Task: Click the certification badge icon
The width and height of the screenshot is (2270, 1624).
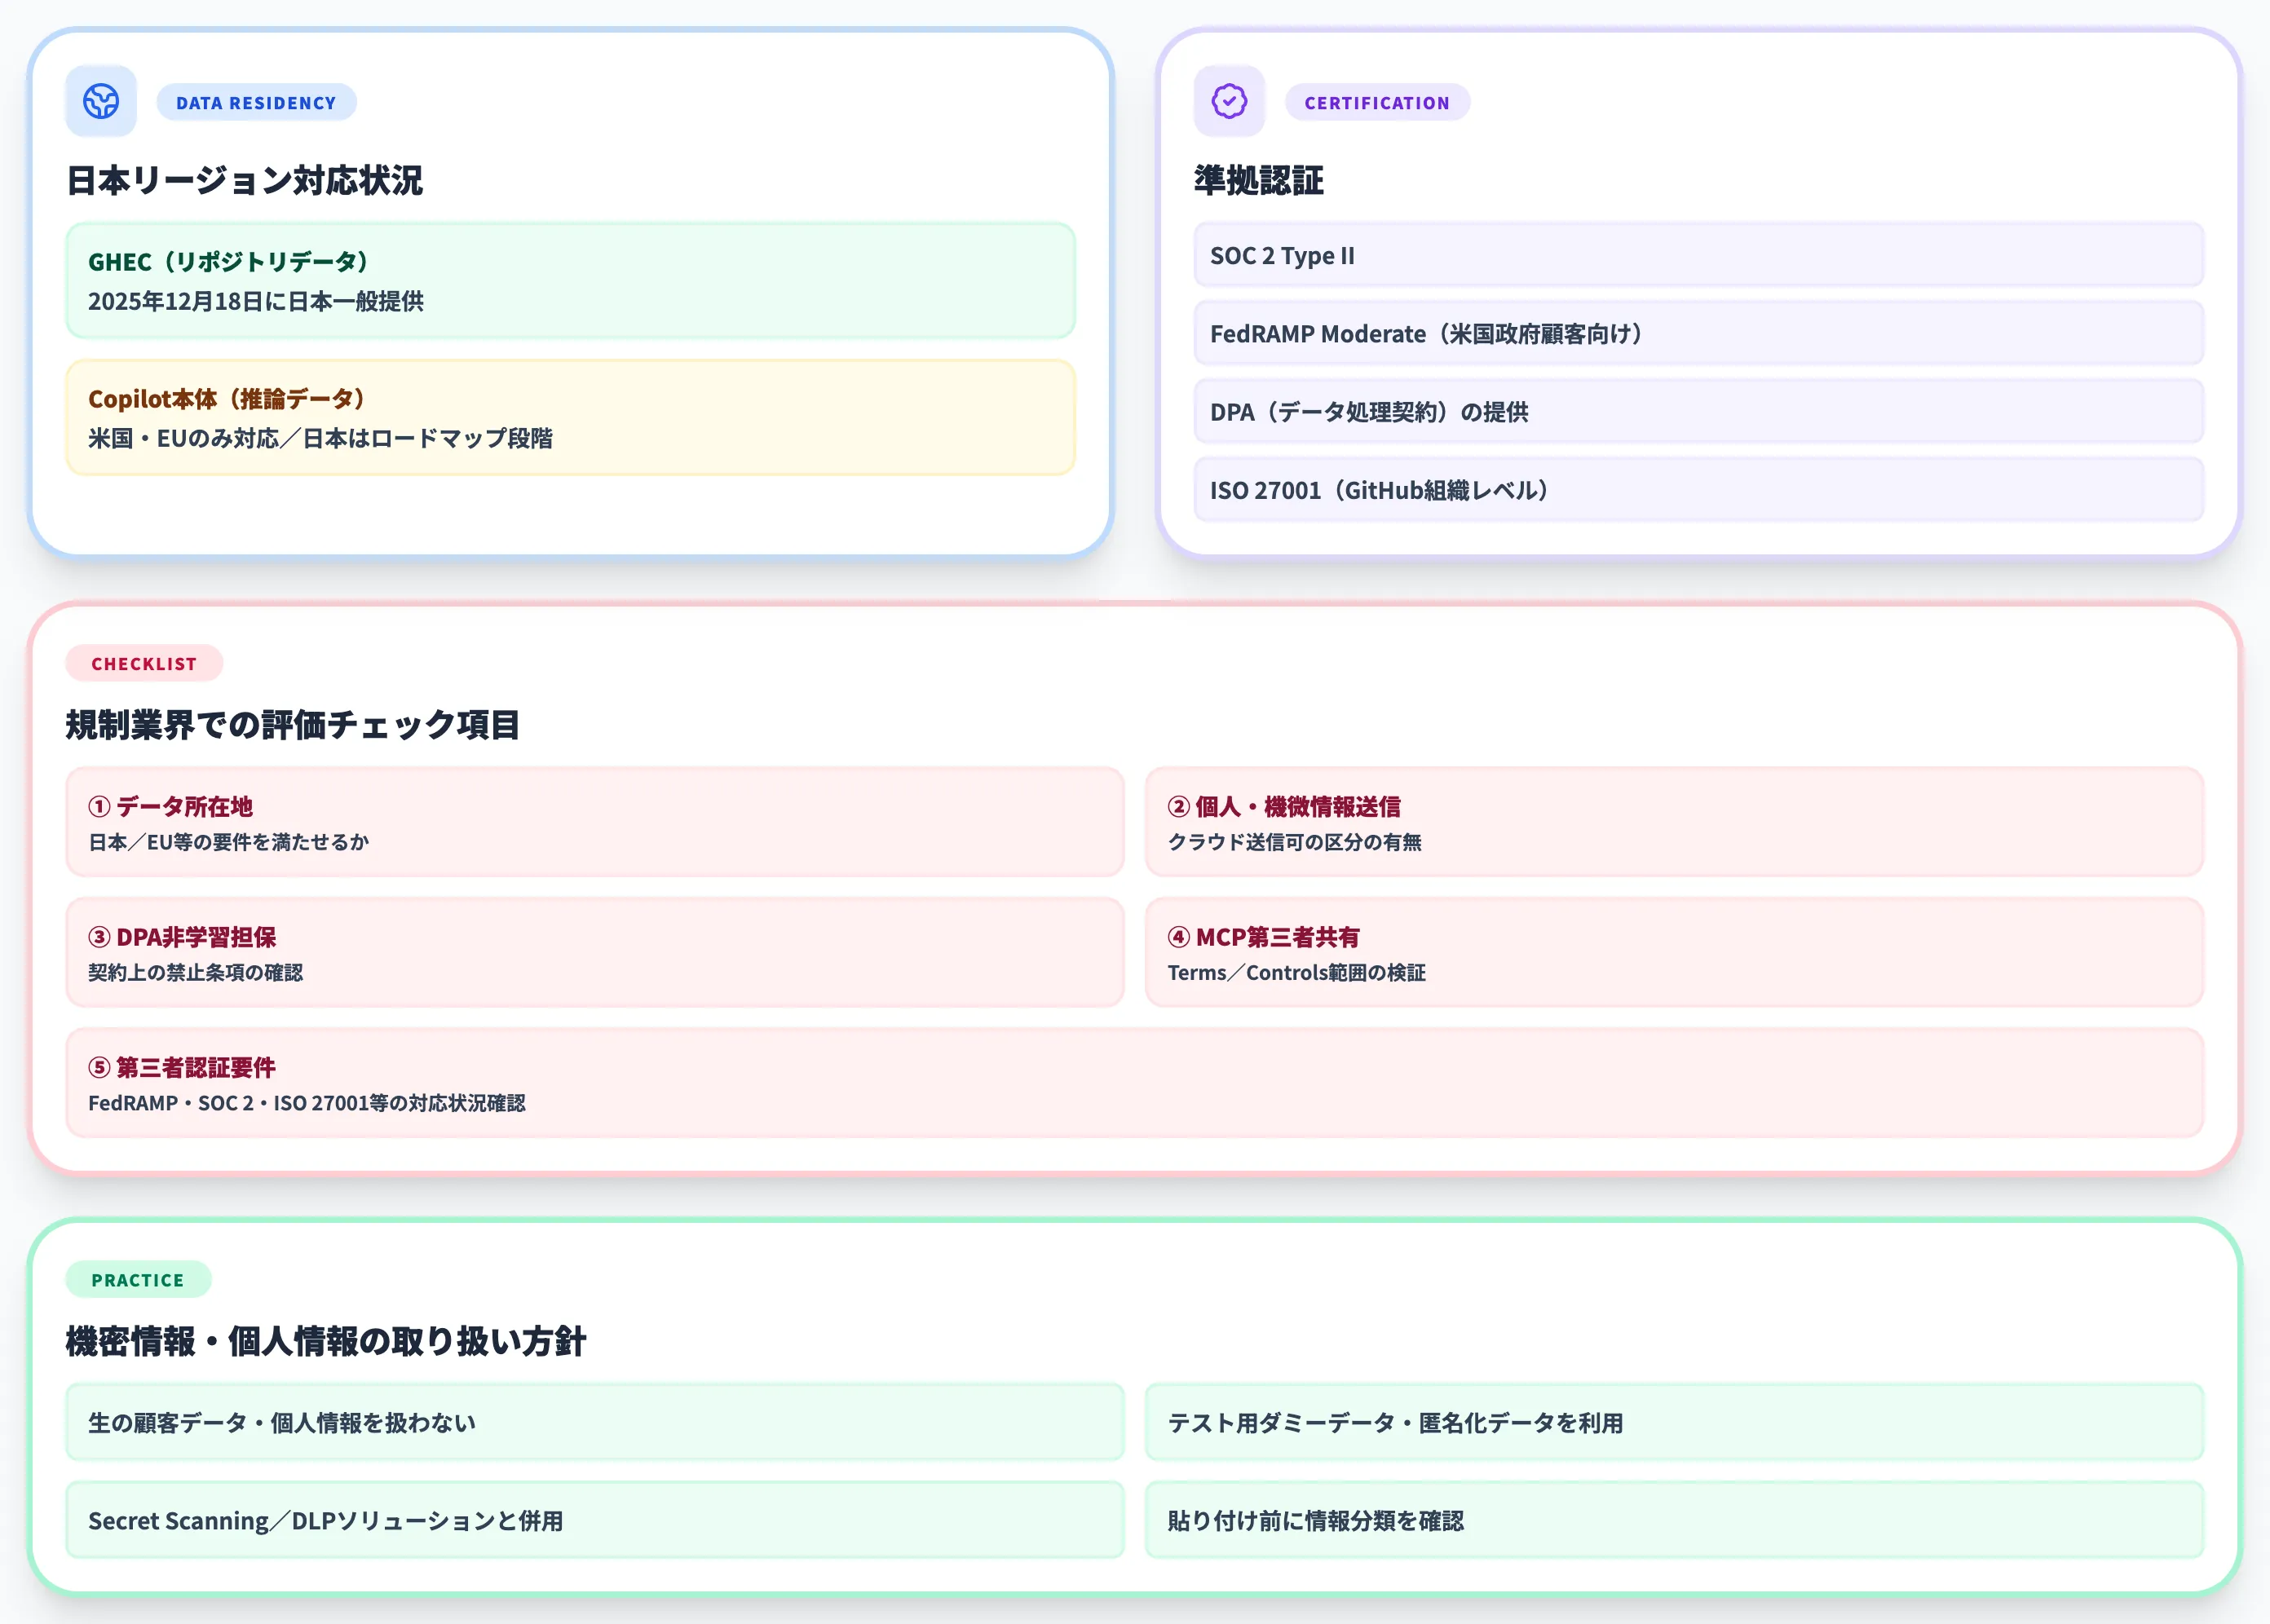Action: pyautogui.click(x=1227, y=100)
